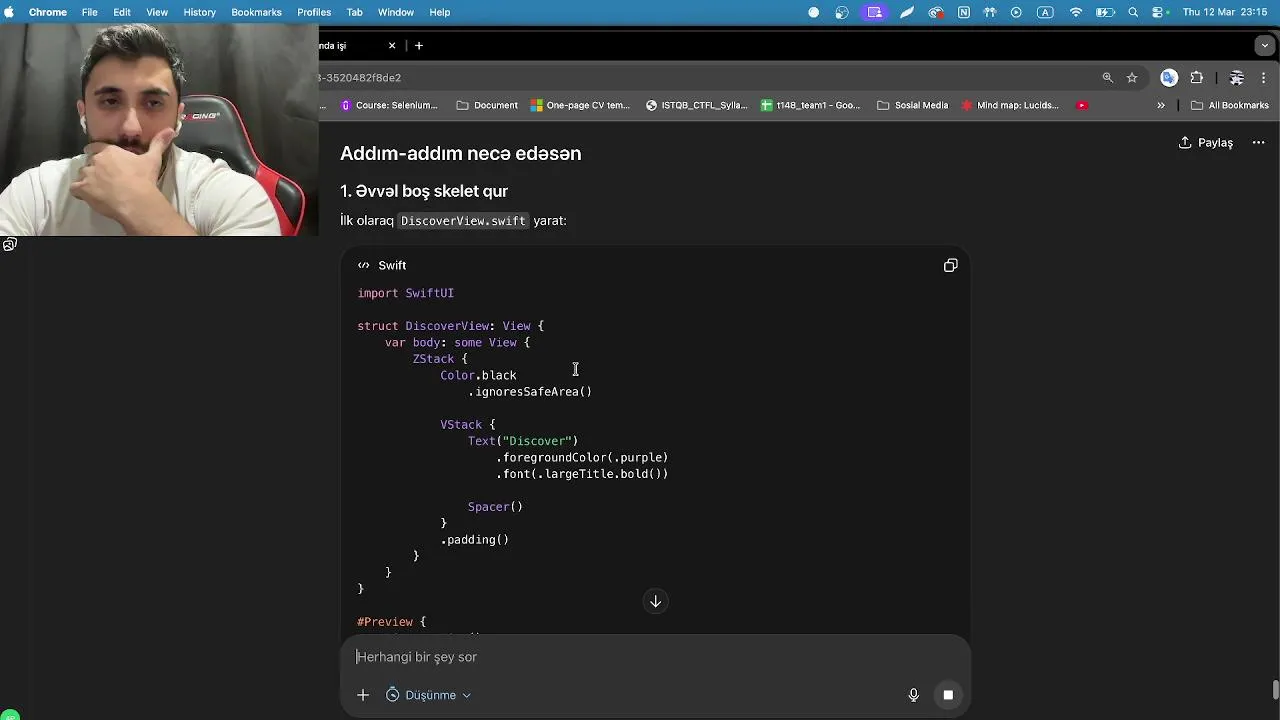Open the Edit menu
1280x720 pixels.
[x=122, y=12]
